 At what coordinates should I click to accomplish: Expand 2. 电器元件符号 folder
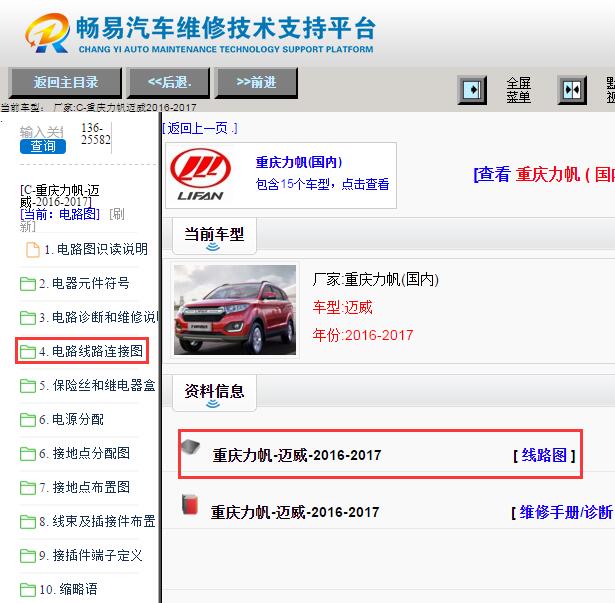coord(84,283)
